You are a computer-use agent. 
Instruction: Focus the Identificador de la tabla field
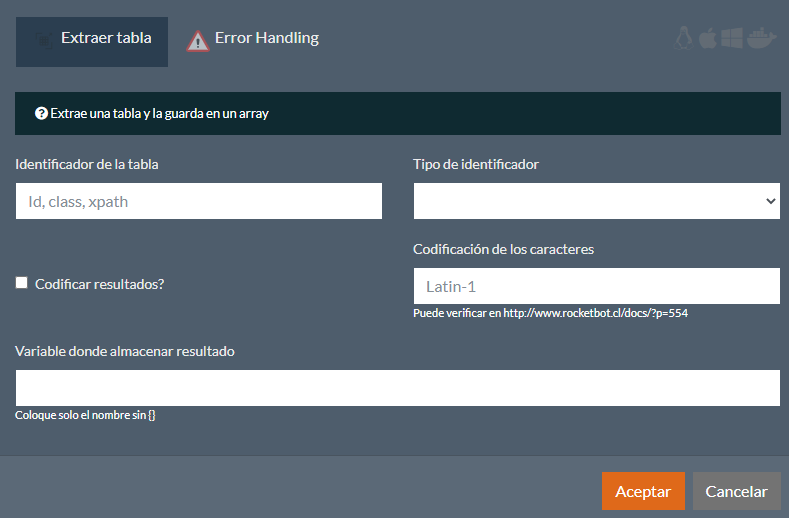198,201
